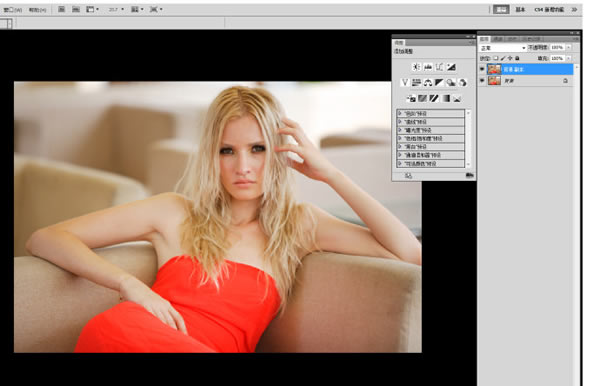Hide the bottom Background layer eye icon
600x386 pixels.
[x=482, y=80]
